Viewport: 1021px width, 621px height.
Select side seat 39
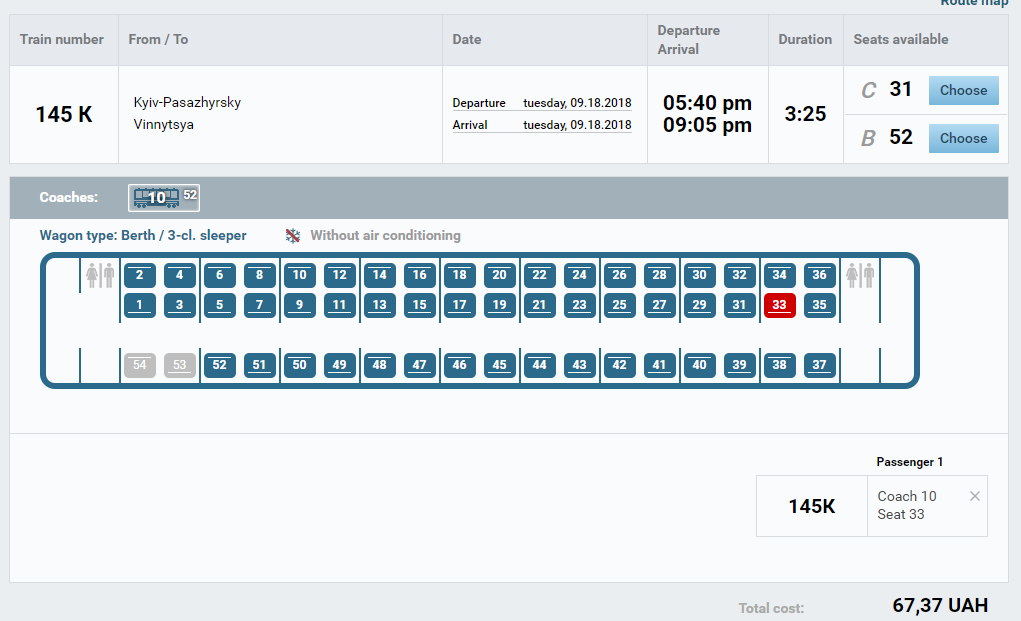[x=740, y=365]
